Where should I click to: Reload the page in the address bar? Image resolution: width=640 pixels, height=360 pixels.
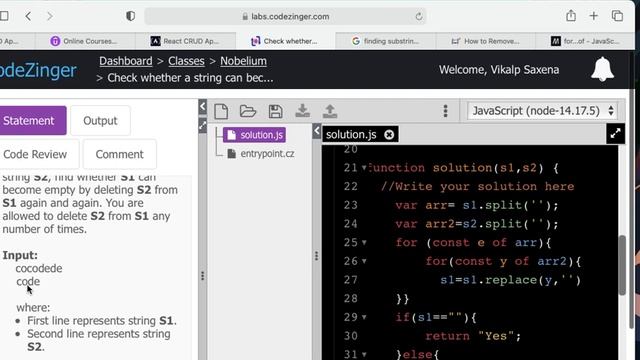click(419, 16)
